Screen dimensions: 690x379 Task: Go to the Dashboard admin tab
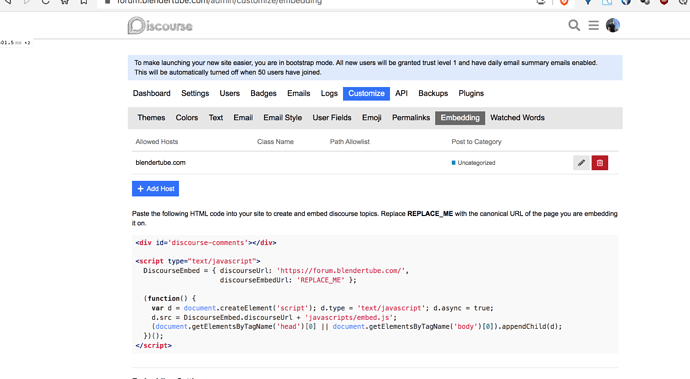(x=151, y=93)
